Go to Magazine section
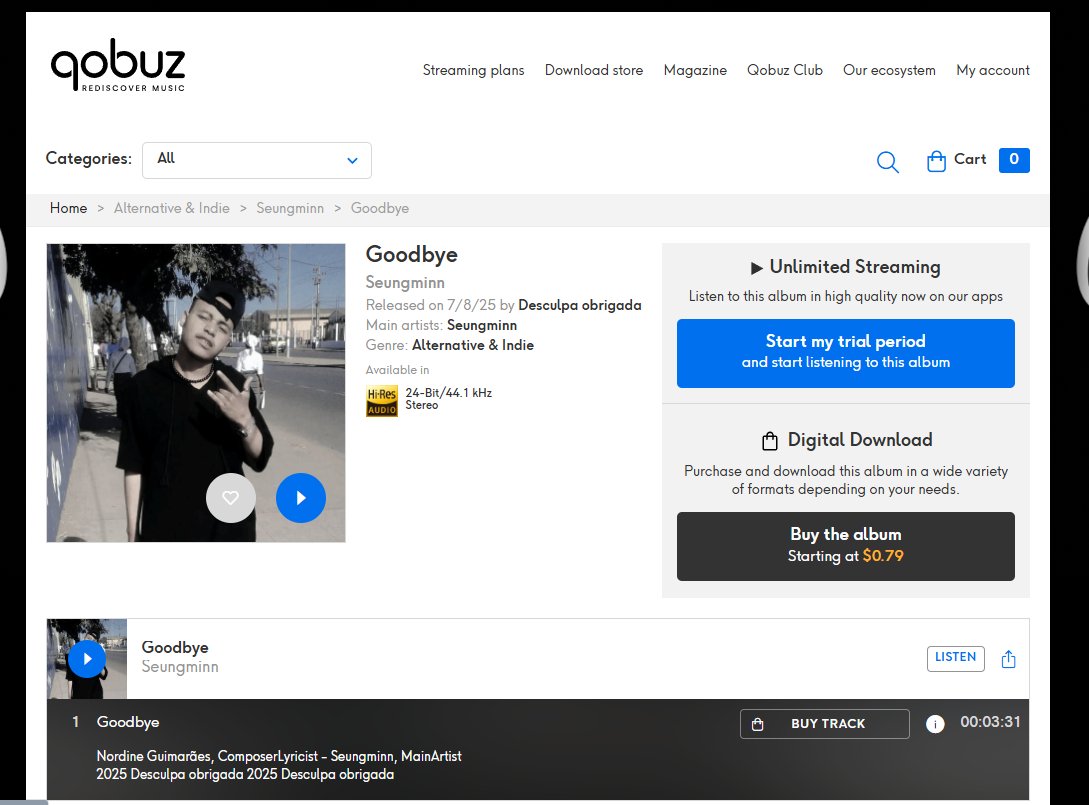1089x805 pixels. pyautogui.click(x=695, y=70)
